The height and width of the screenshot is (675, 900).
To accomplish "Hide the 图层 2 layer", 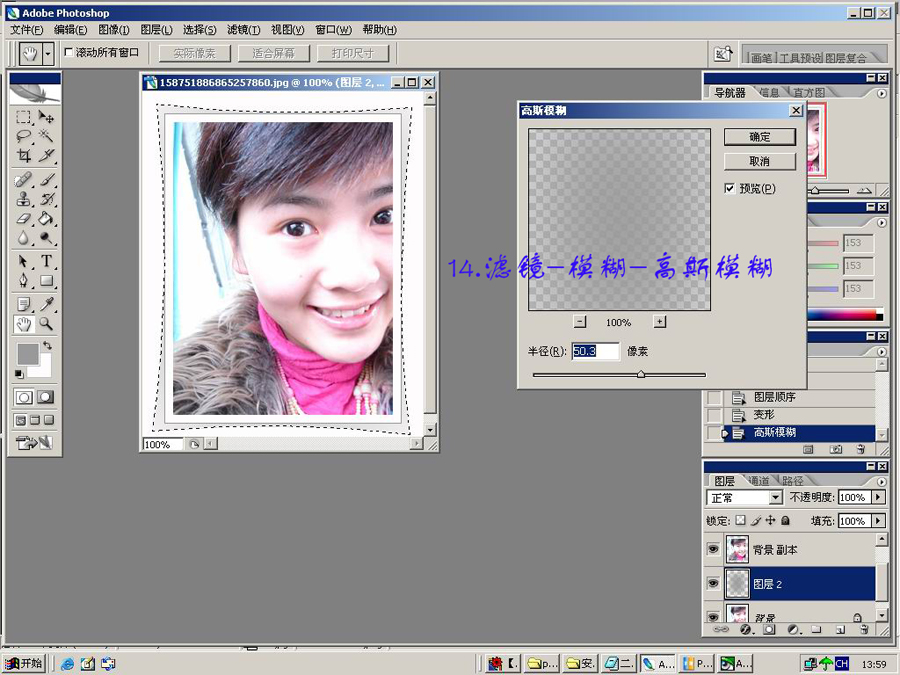I will 713,583.
